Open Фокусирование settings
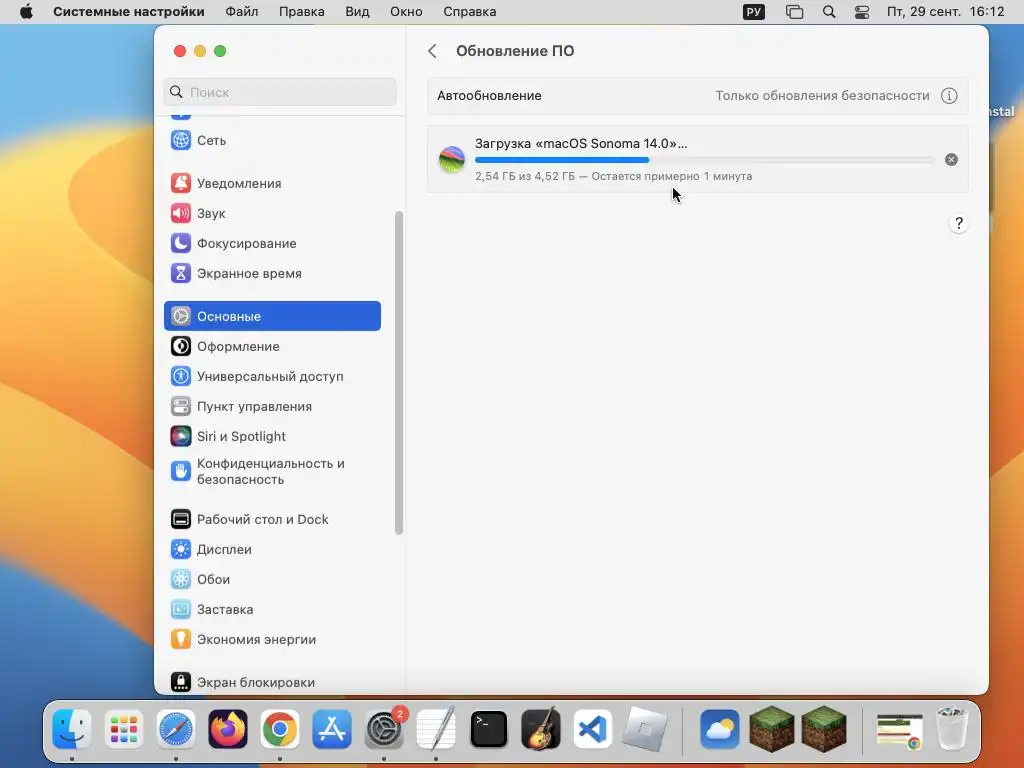 click(272, 244)
